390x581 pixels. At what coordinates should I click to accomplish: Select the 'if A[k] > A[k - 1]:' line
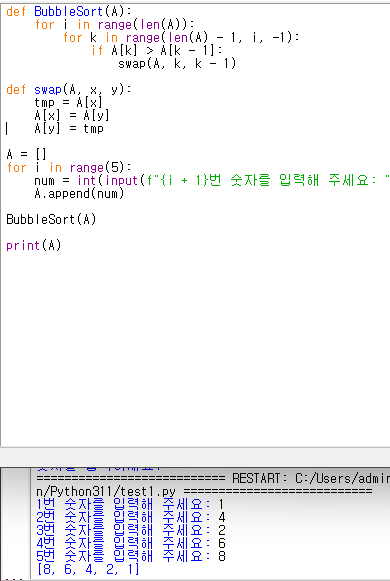coord(157,50)
